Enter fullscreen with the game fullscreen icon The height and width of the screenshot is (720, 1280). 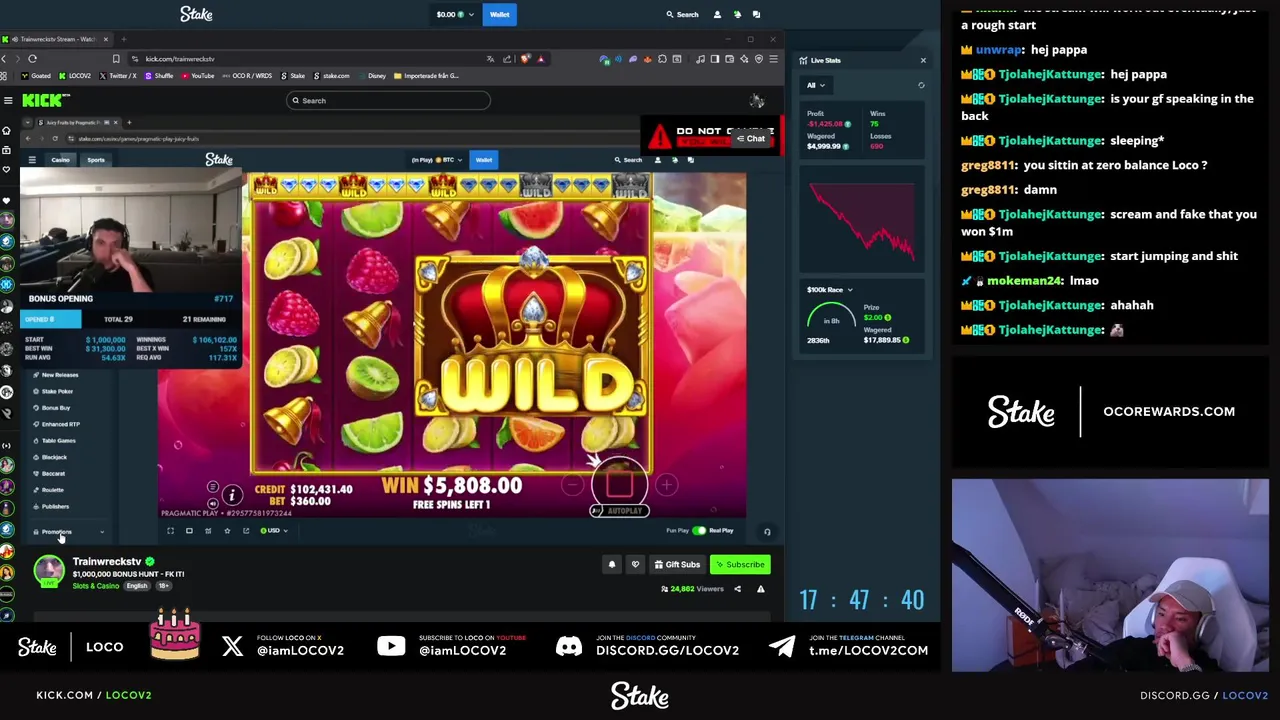pyautogui.click(x=170, y=531)
